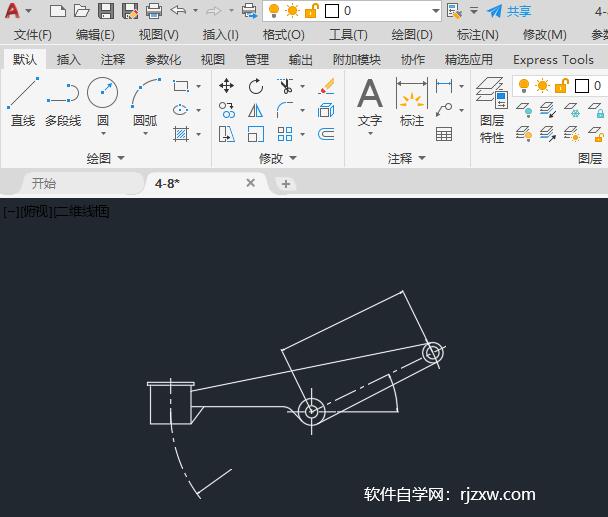The width and height of the screenshot is (608, 517).
Task: Activate the Rotate tool
Action: 256,86
